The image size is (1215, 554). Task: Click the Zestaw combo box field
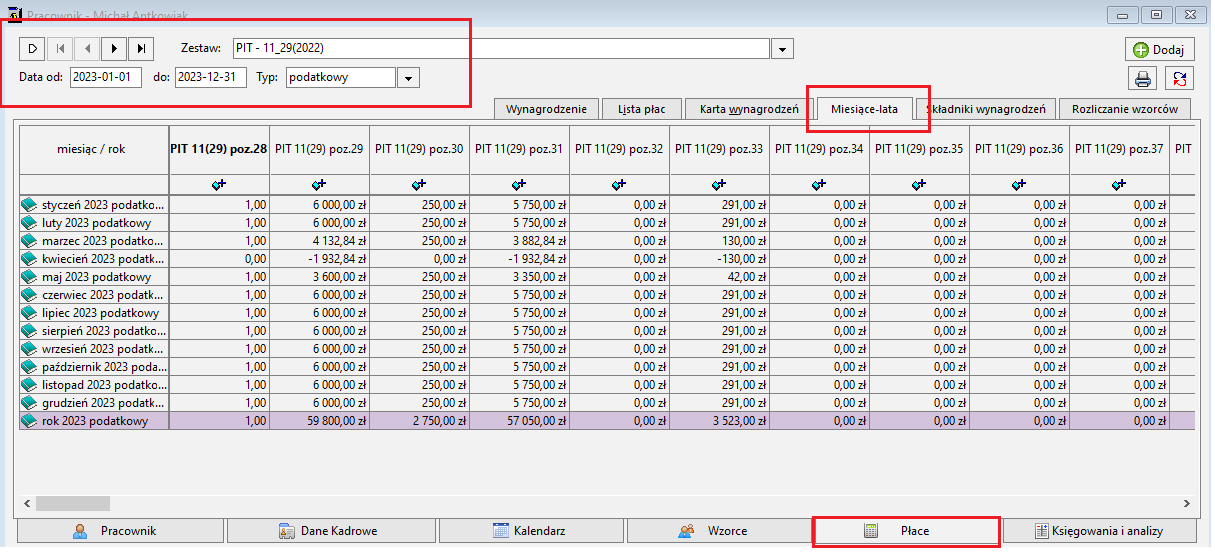(501, 49)
